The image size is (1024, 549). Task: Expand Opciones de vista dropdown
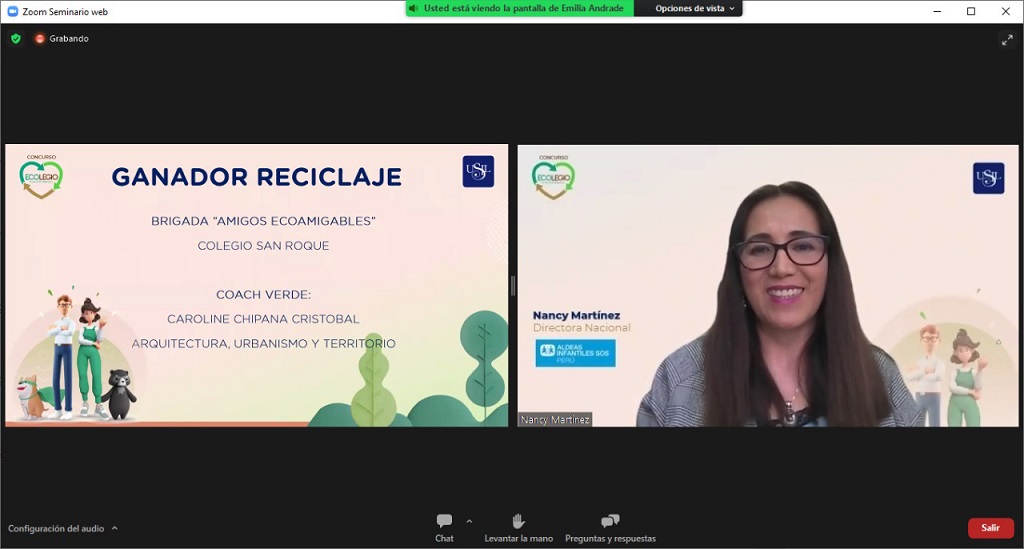(x=695, y=8)
